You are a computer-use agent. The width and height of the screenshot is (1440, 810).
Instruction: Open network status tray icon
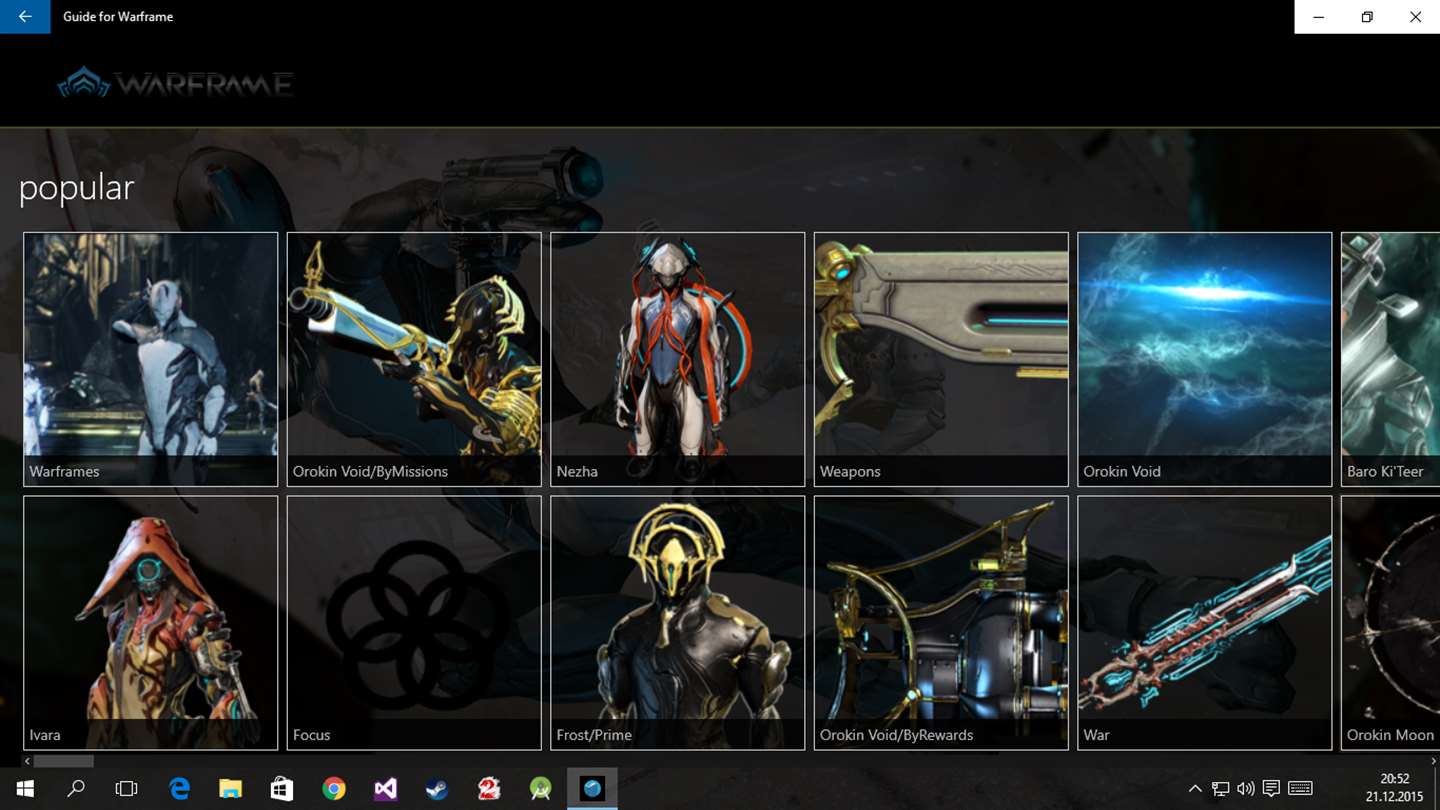click(x=1220, y=789)
